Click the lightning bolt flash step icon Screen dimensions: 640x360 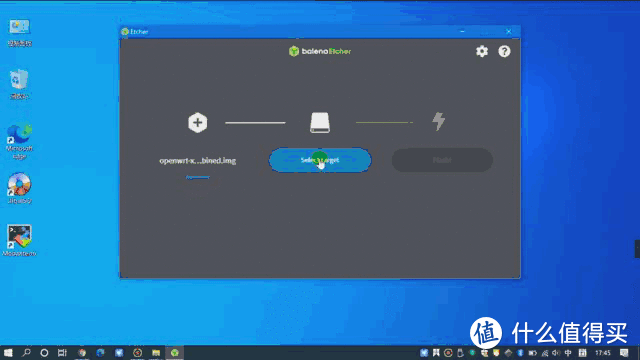click(439, 121)
